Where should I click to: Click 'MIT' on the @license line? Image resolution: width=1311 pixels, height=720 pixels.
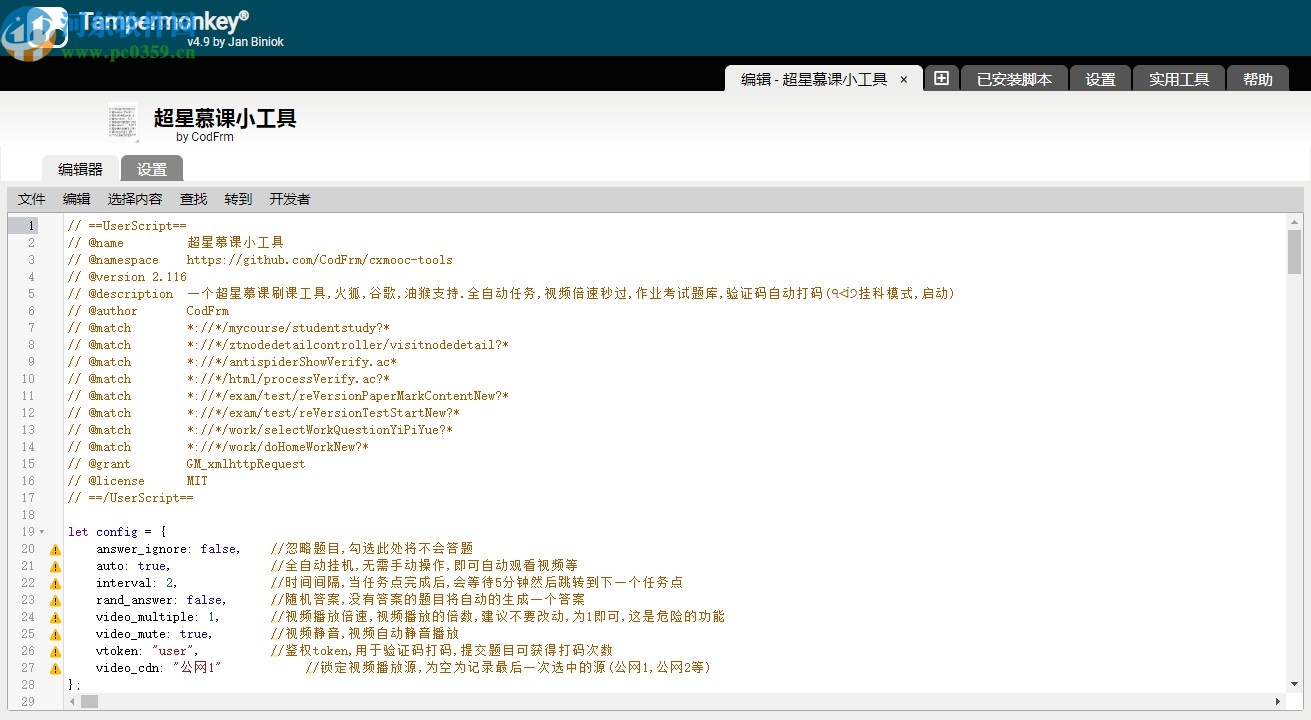point(197,481)
